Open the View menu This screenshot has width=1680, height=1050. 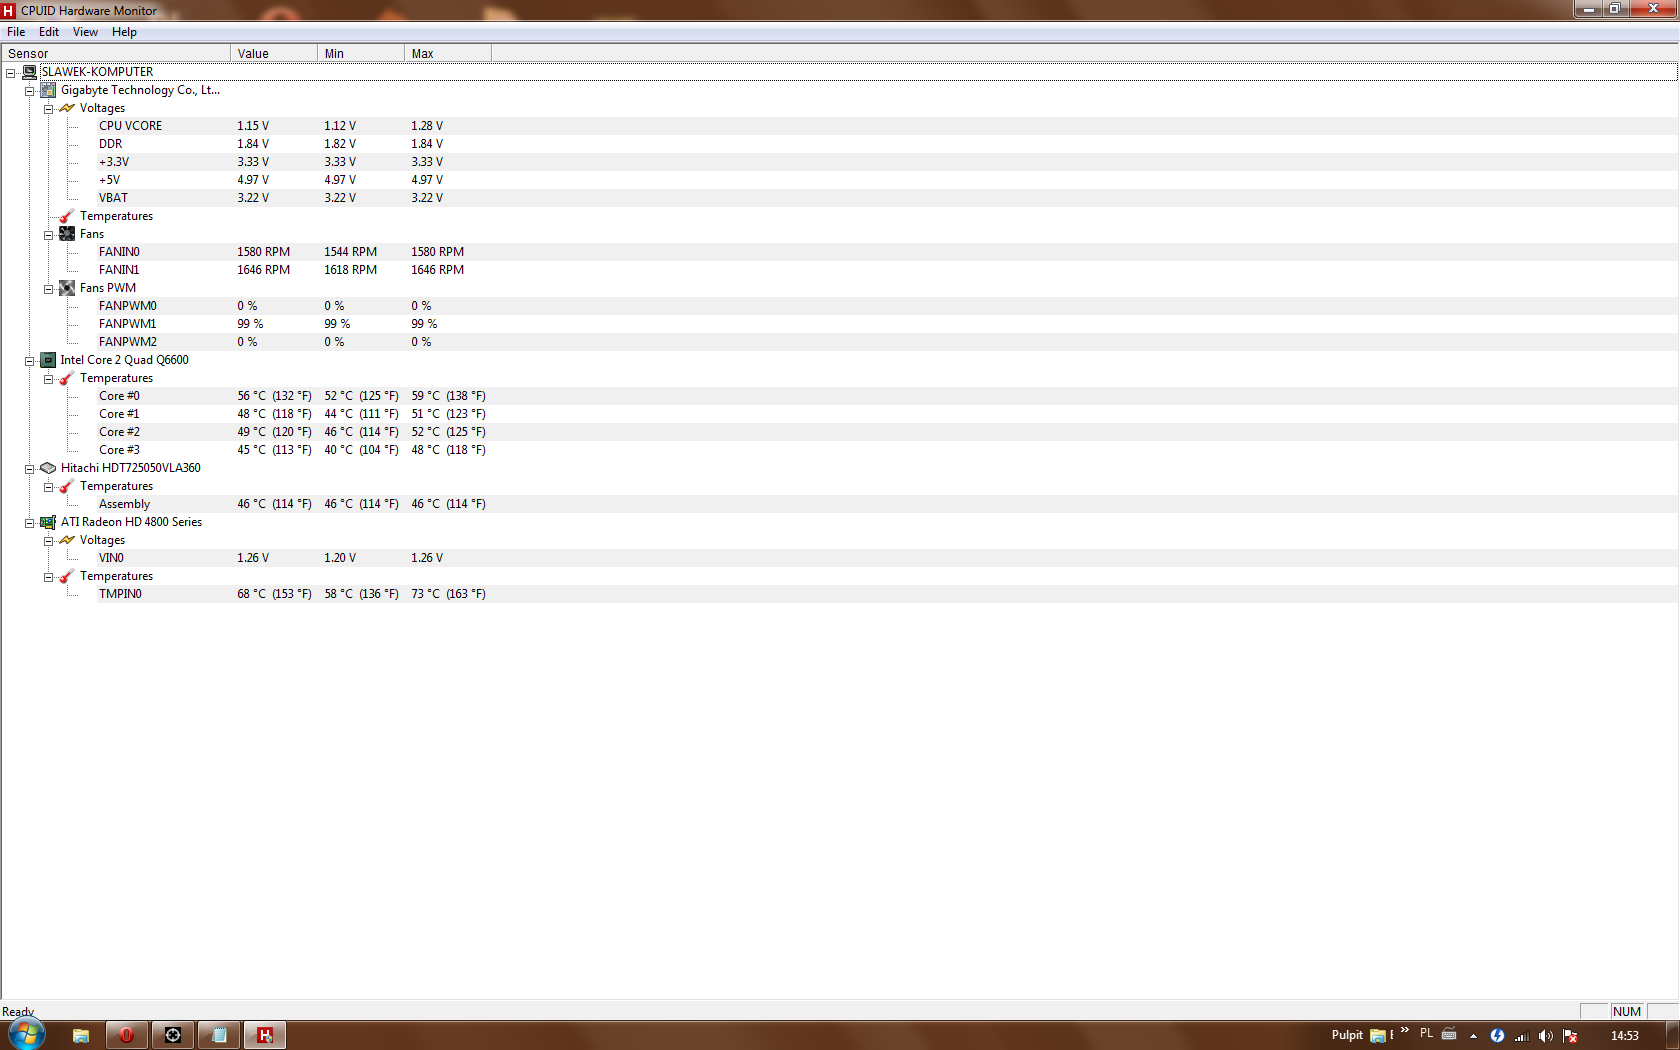(85, 32)
